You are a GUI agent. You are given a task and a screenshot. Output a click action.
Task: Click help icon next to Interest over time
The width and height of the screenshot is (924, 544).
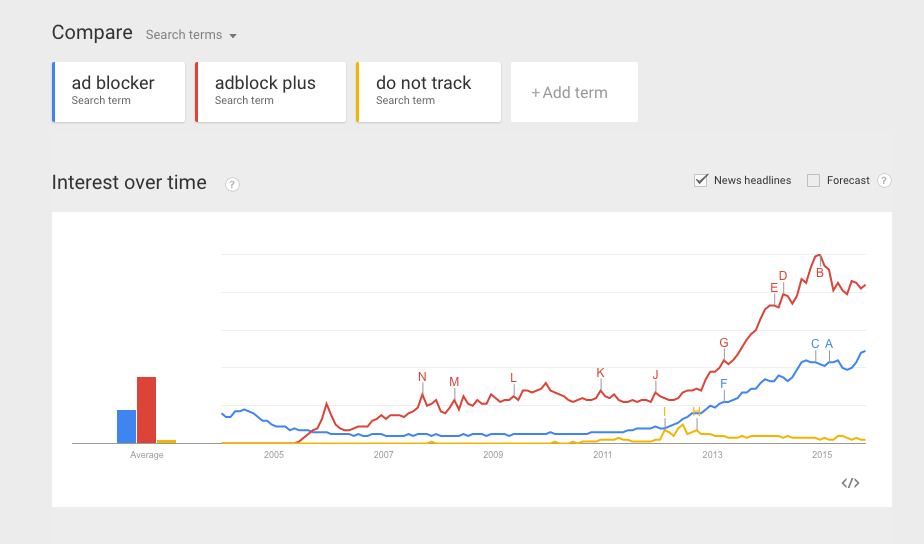click(x=232, y=184)
